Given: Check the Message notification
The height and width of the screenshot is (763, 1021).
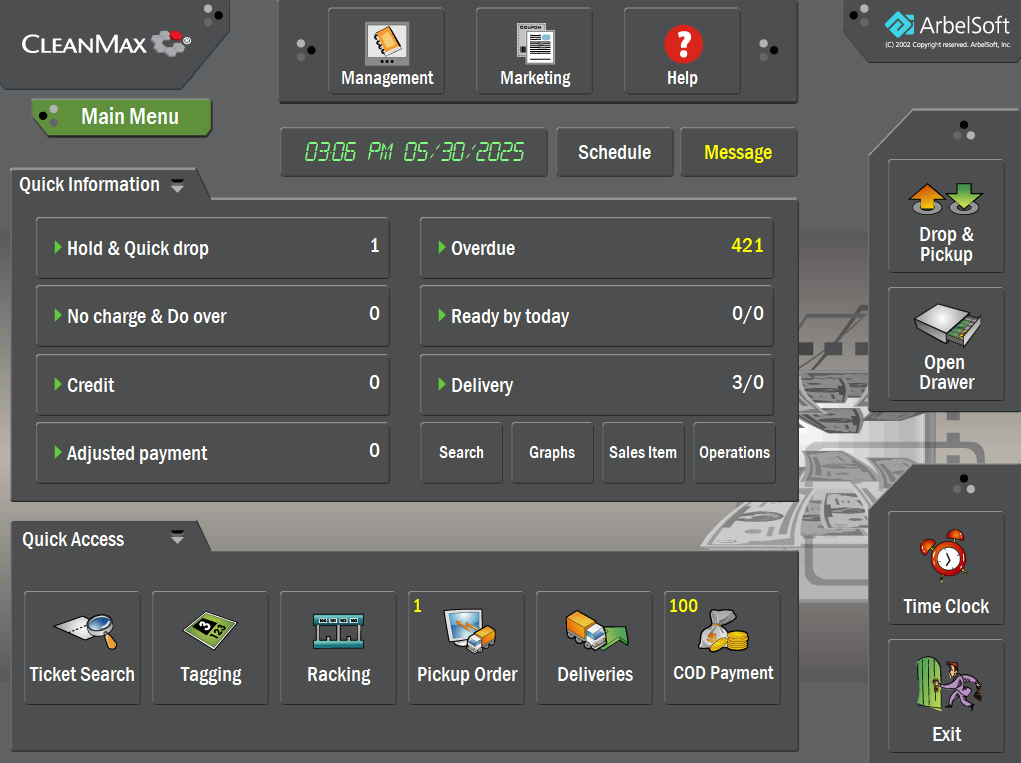Looking at the screenshot, I should (738, 152).
